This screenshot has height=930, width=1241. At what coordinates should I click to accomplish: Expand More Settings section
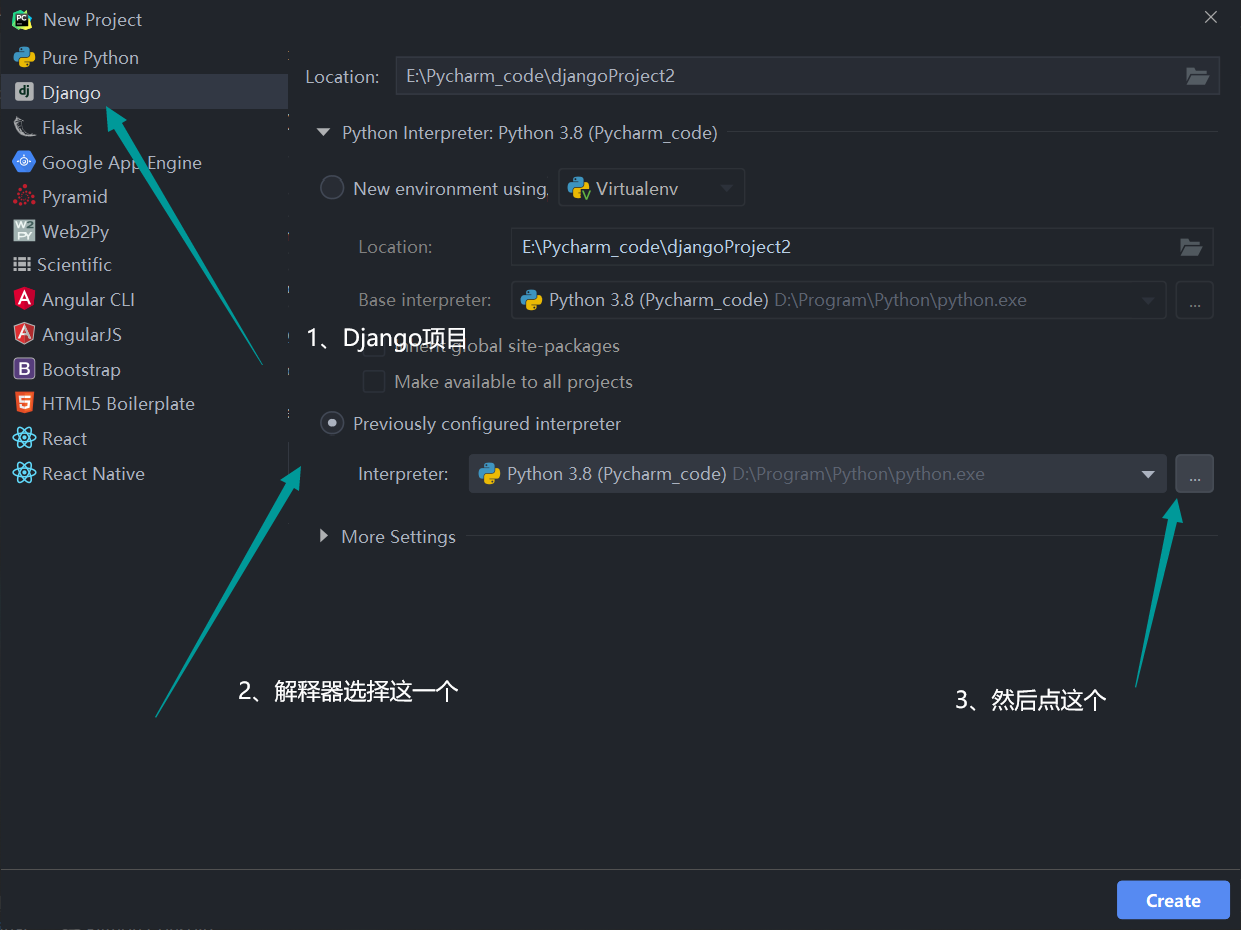click(x=324, y=536)
